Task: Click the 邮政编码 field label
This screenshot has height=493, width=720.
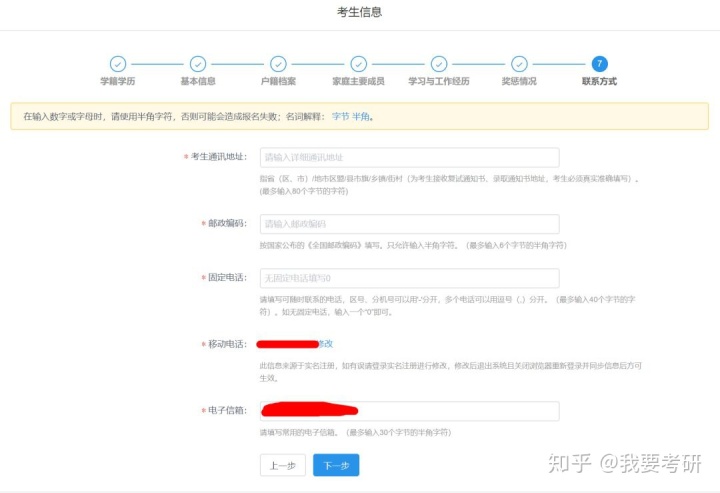Action: pyautogui.click(x=228, y=223)
